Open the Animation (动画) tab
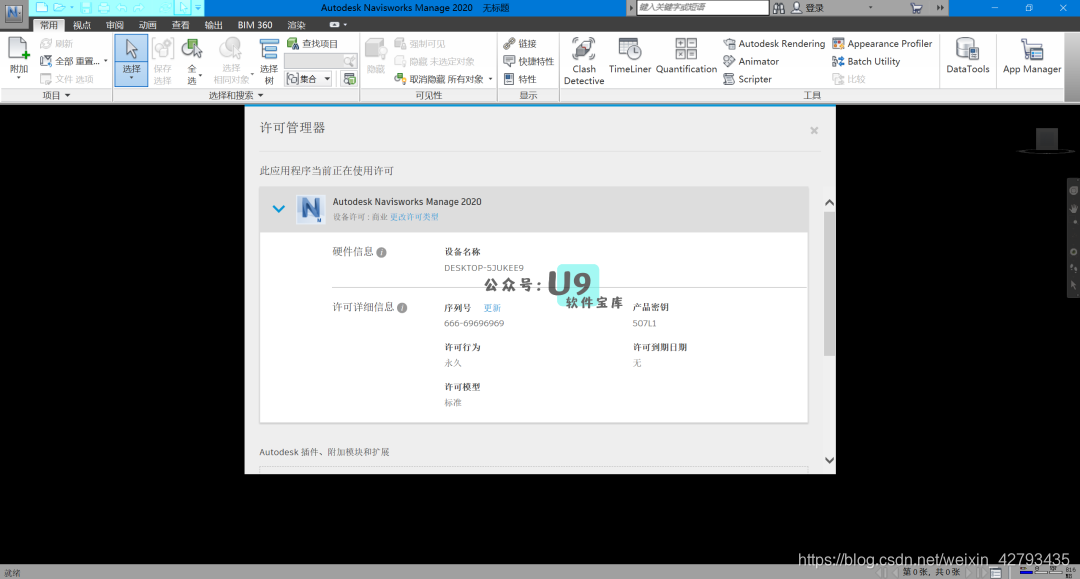 (147, 25)
